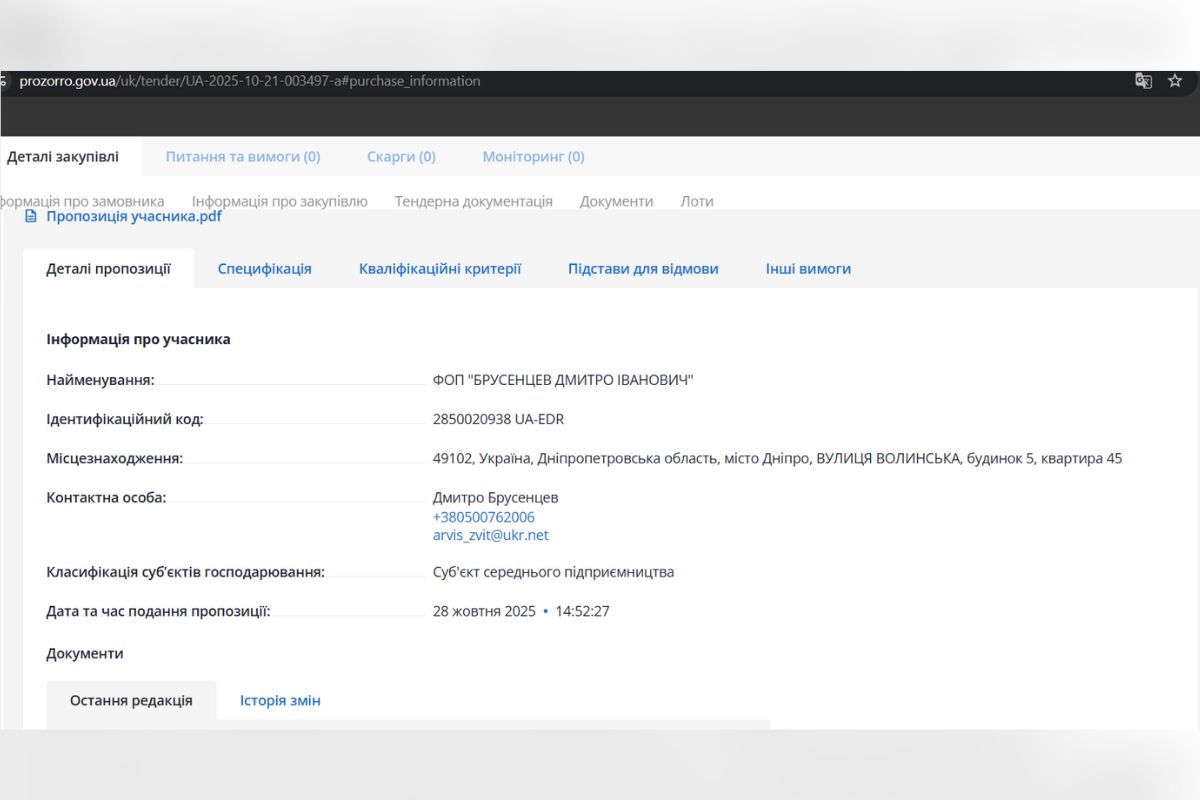This screenshot has width=1200, height=800.
Task: Click the prozorro.gov.ua address bar URL
Action: pos(250,81)
